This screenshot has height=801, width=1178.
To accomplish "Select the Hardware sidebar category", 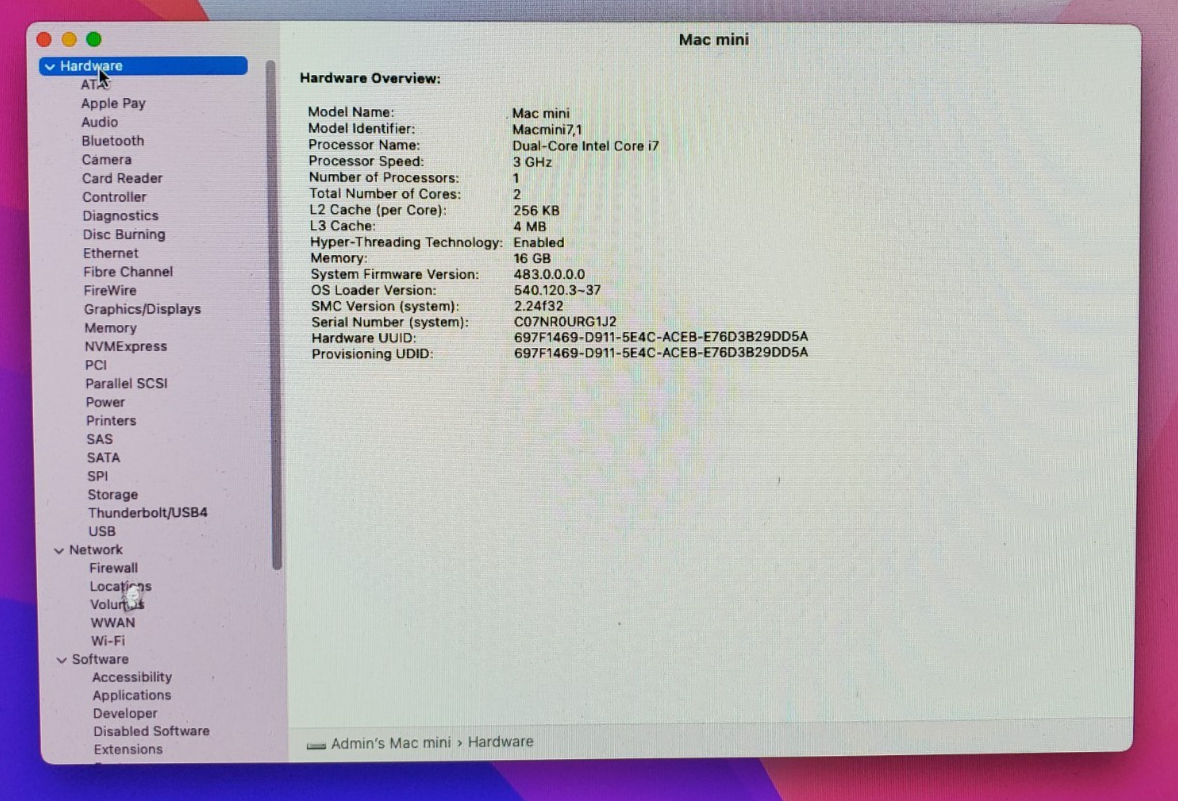I will 143,66.
